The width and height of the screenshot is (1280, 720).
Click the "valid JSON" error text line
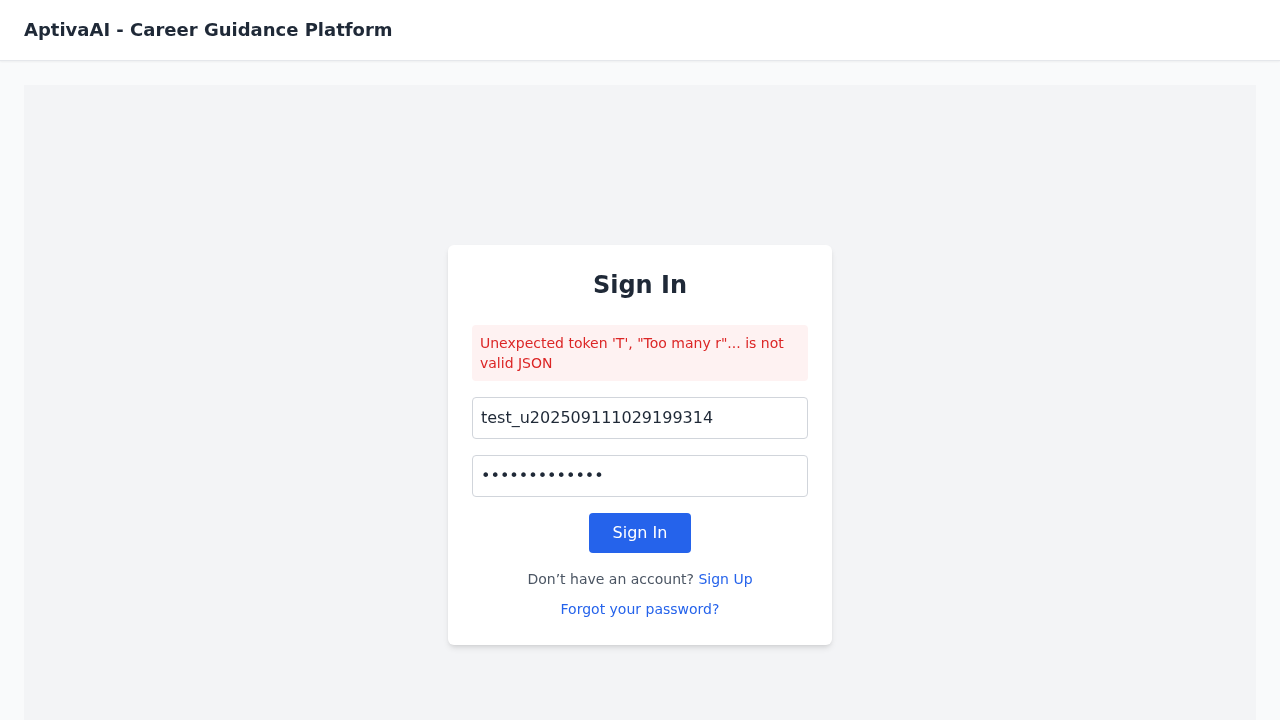click(516, 363)
